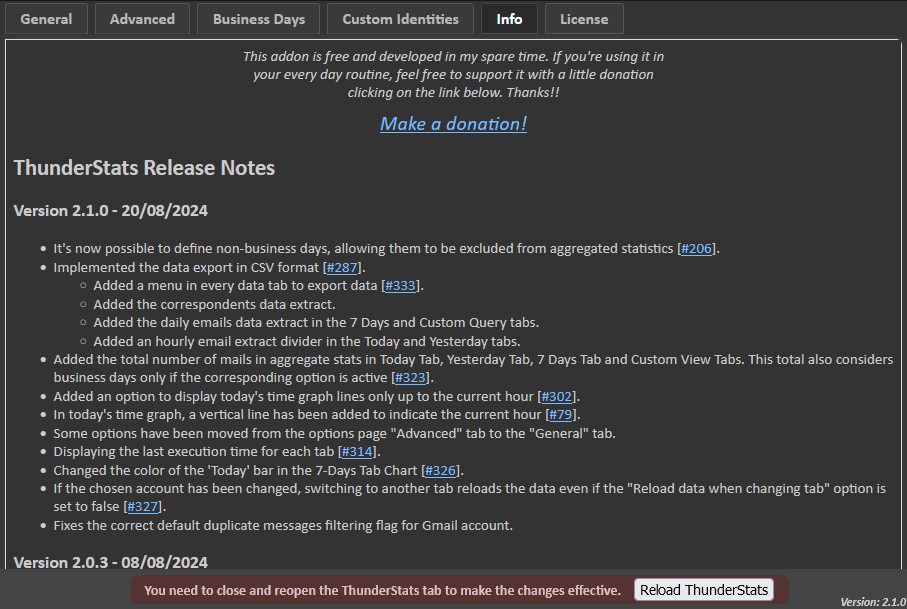Click the 'You need to close and reopen' notice

[x=382, y=590]
